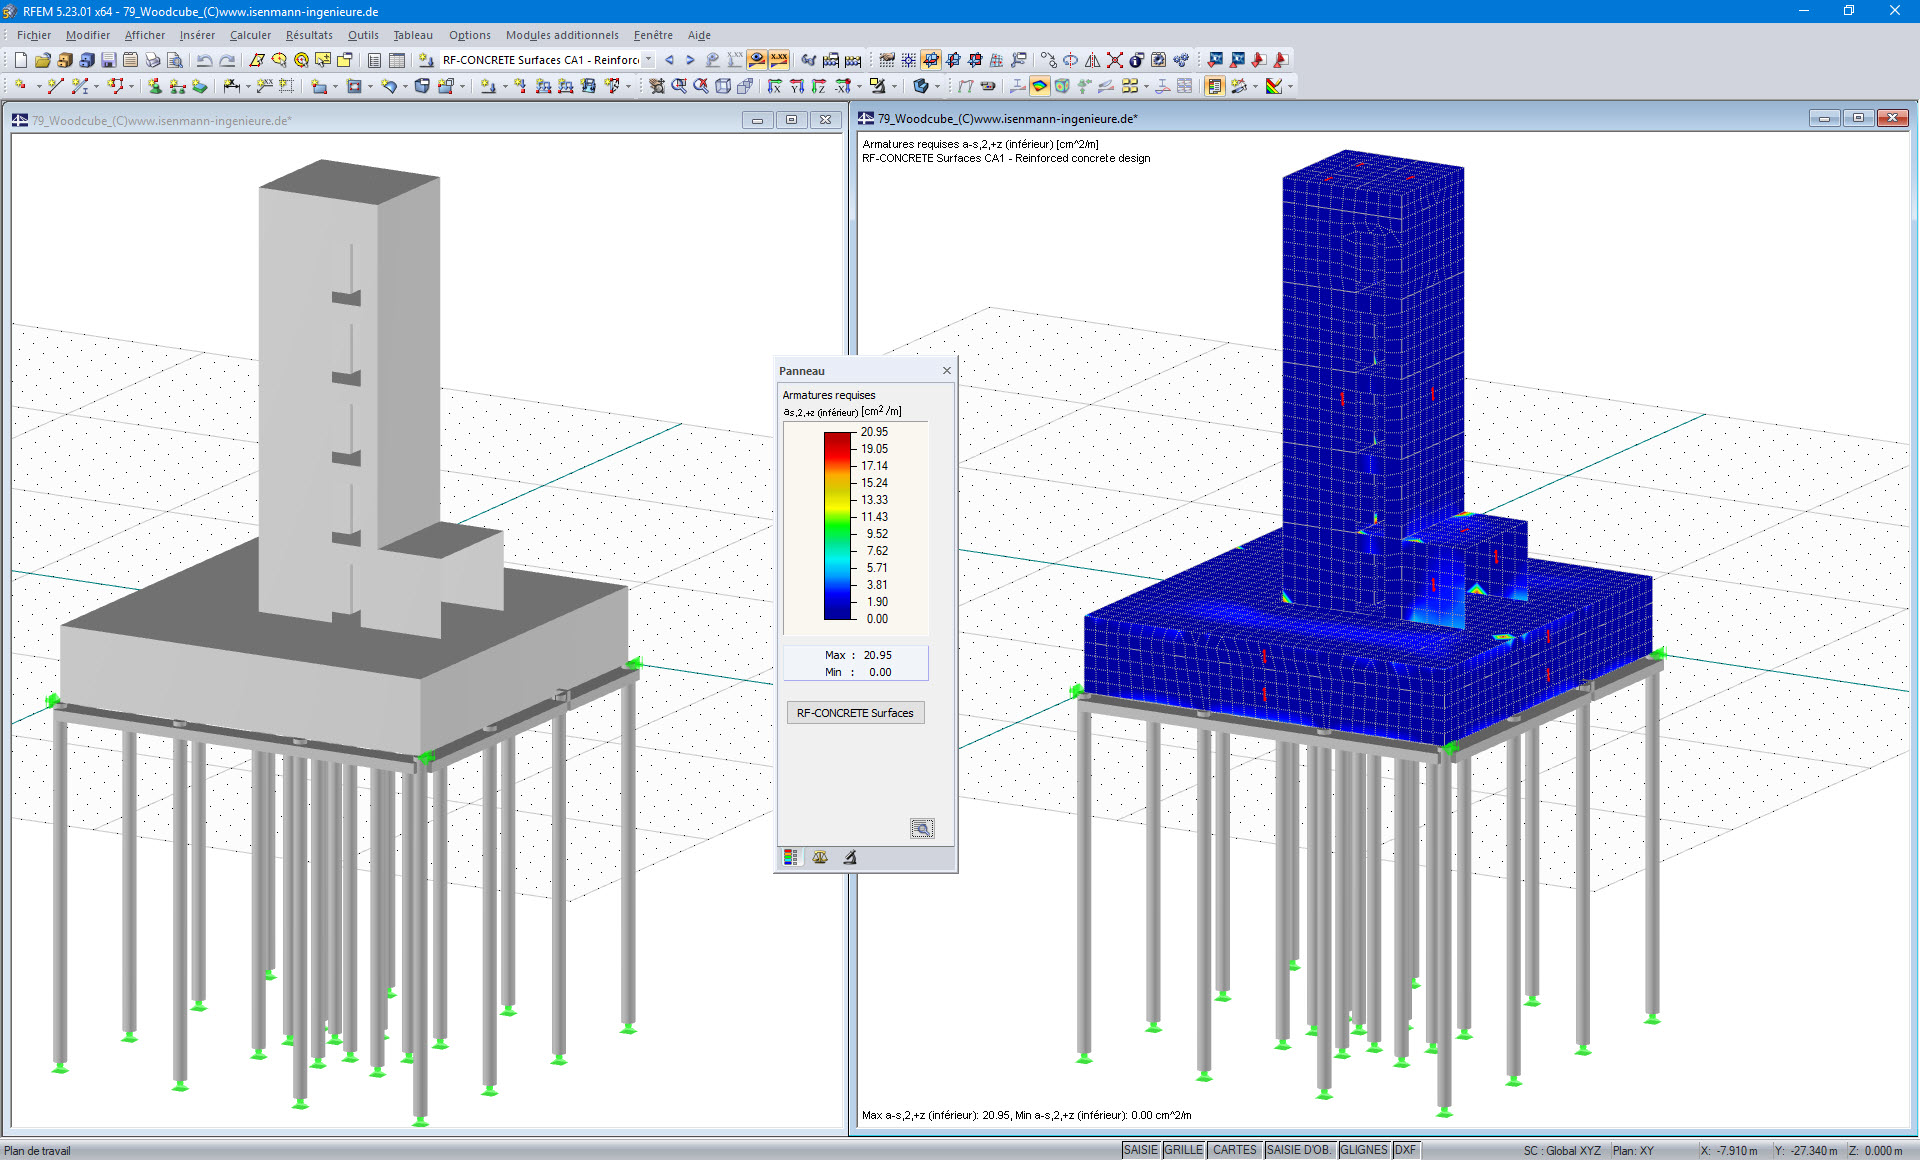Screen dimensions: 1920x1160
Task: Show view in X direction icon
Action: (774, 87)
